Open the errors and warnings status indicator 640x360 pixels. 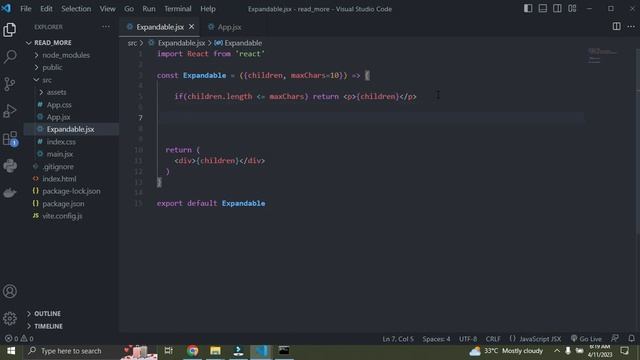point(19,339)
